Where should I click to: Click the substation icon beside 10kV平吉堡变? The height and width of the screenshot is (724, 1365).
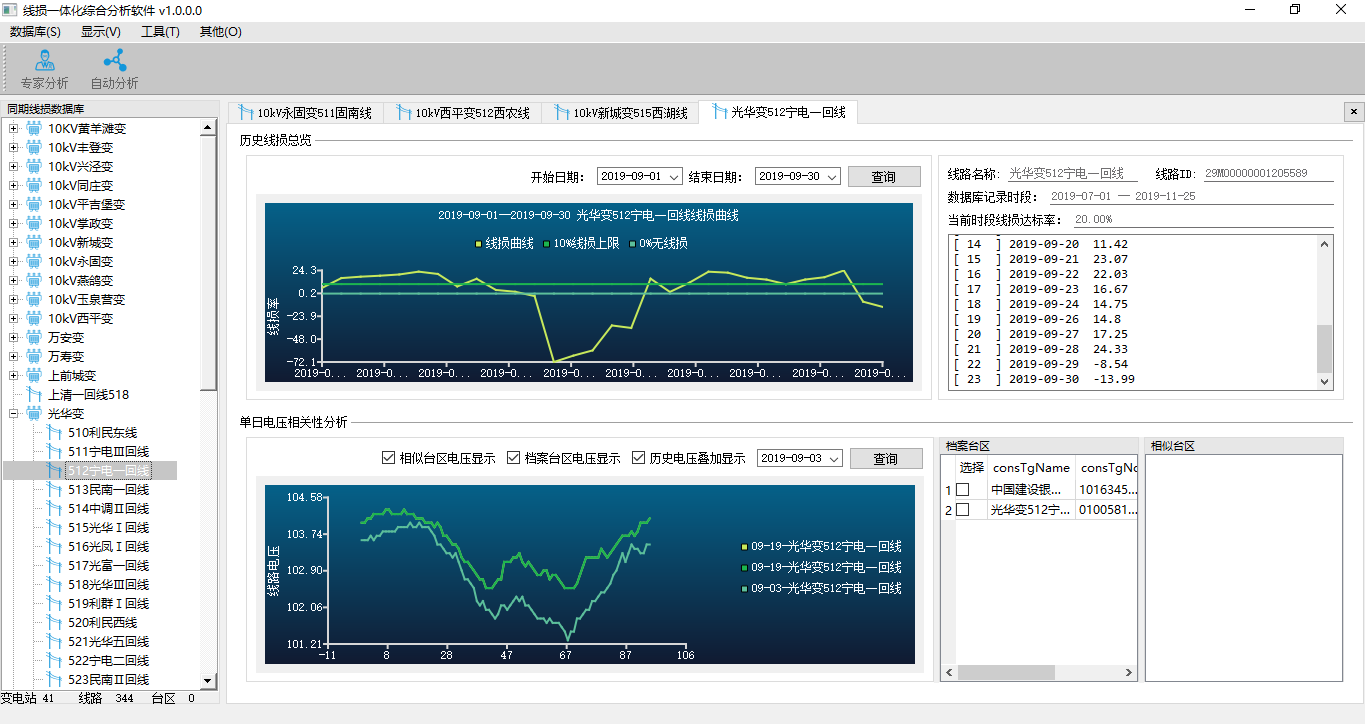point(34,204)
